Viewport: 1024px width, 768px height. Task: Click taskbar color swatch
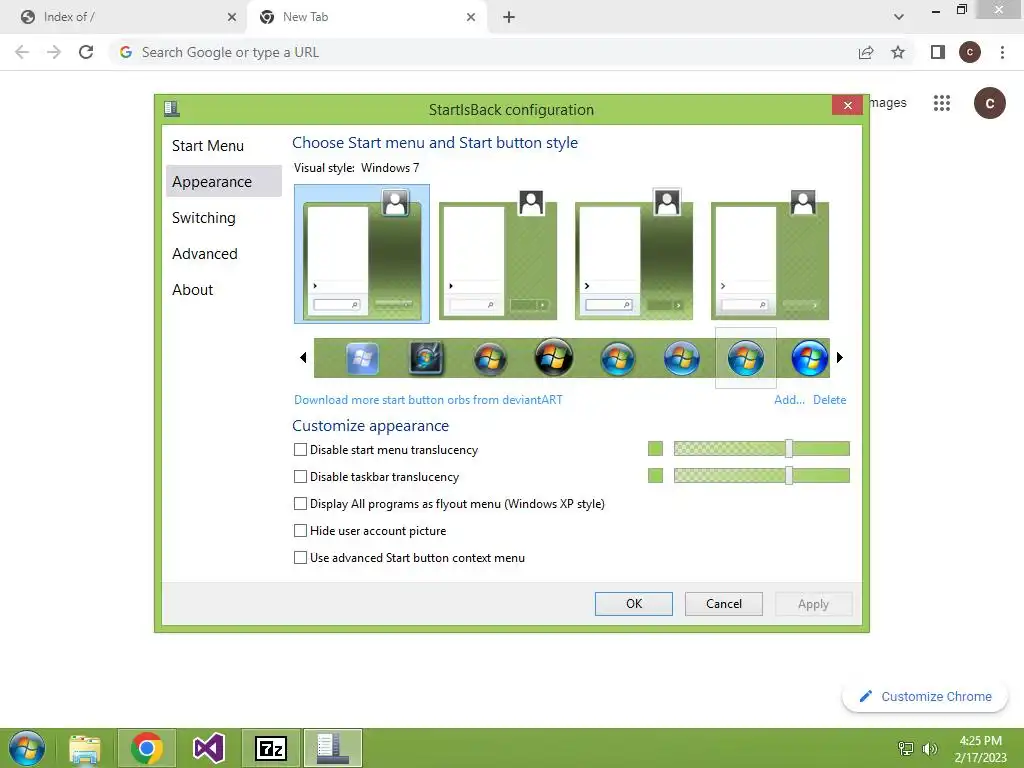click(x=655, y=475)
